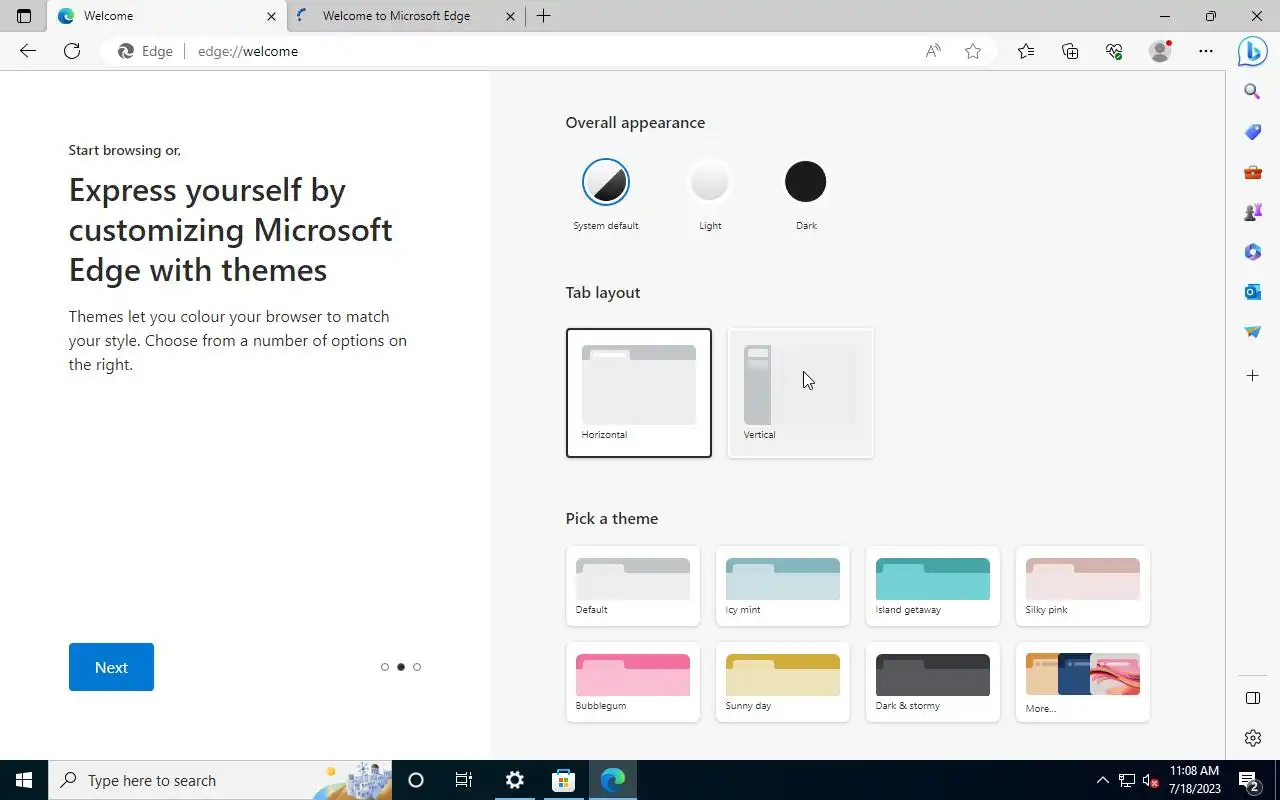Open the profile avatar icon
The width and height of the screenshot is (1280, 800).
click(x=1160, y=51)
